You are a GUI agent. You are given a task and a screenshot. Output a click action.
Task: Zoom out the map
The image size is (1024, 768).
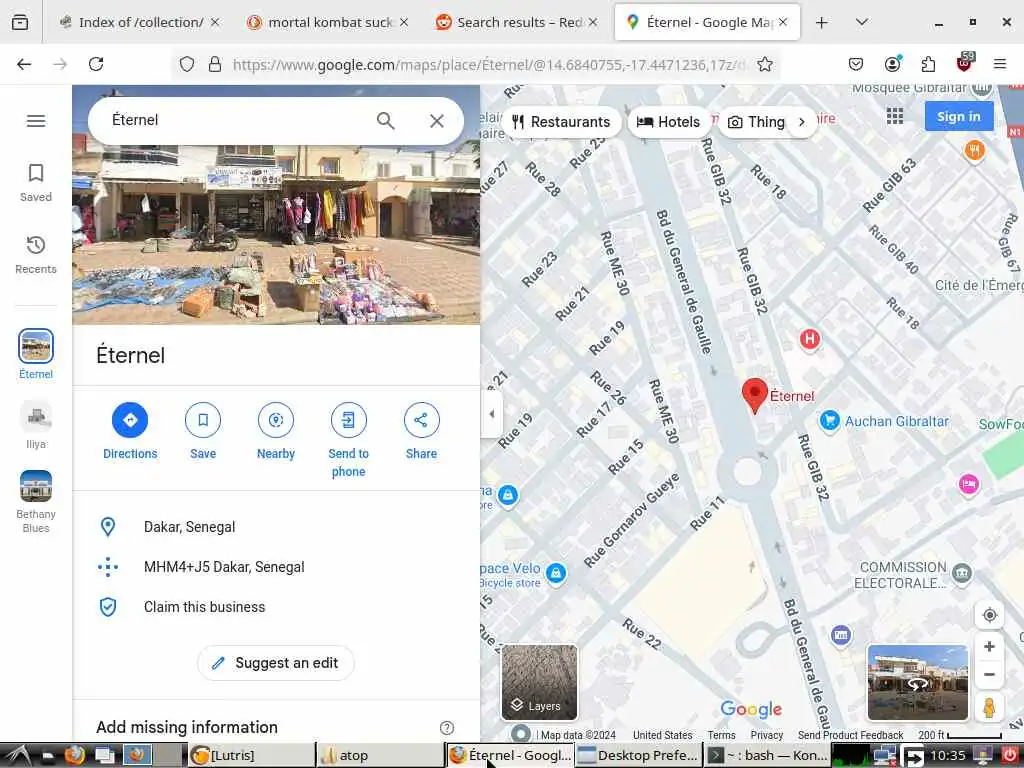coord(989,675)
